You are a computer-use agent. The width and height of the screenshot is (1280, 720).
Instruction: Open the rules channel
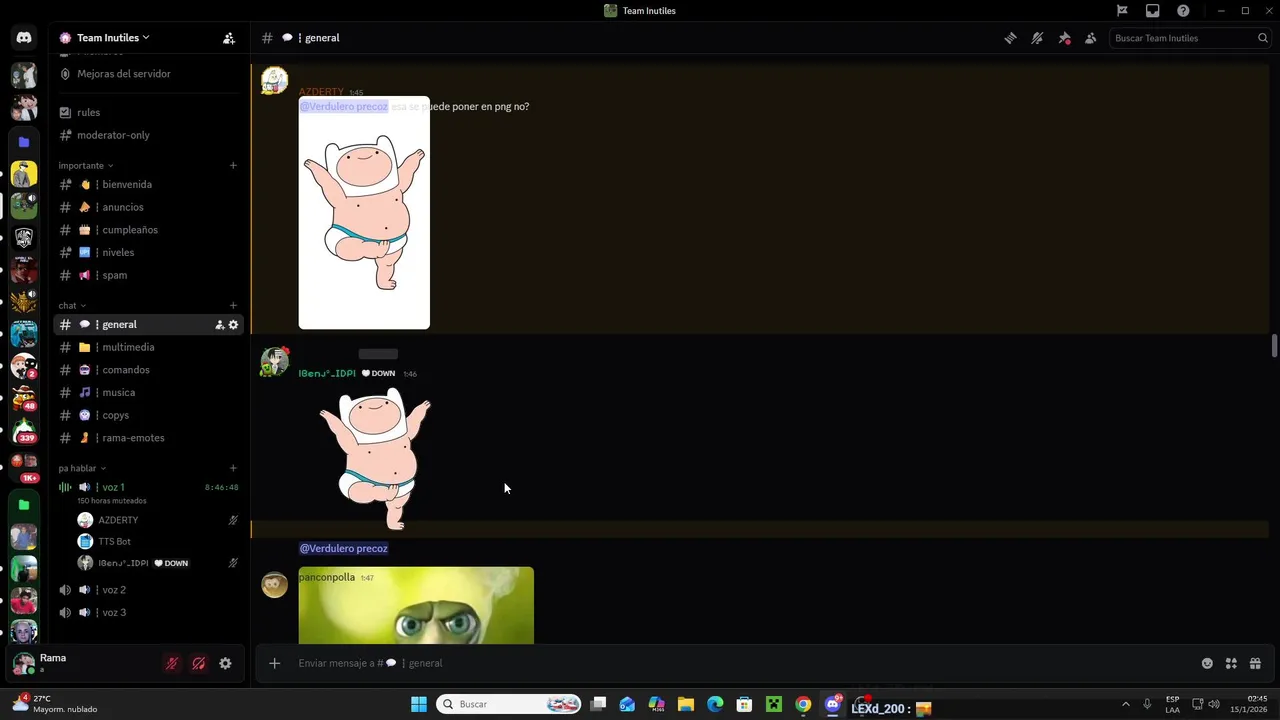[x=148, y=113]
